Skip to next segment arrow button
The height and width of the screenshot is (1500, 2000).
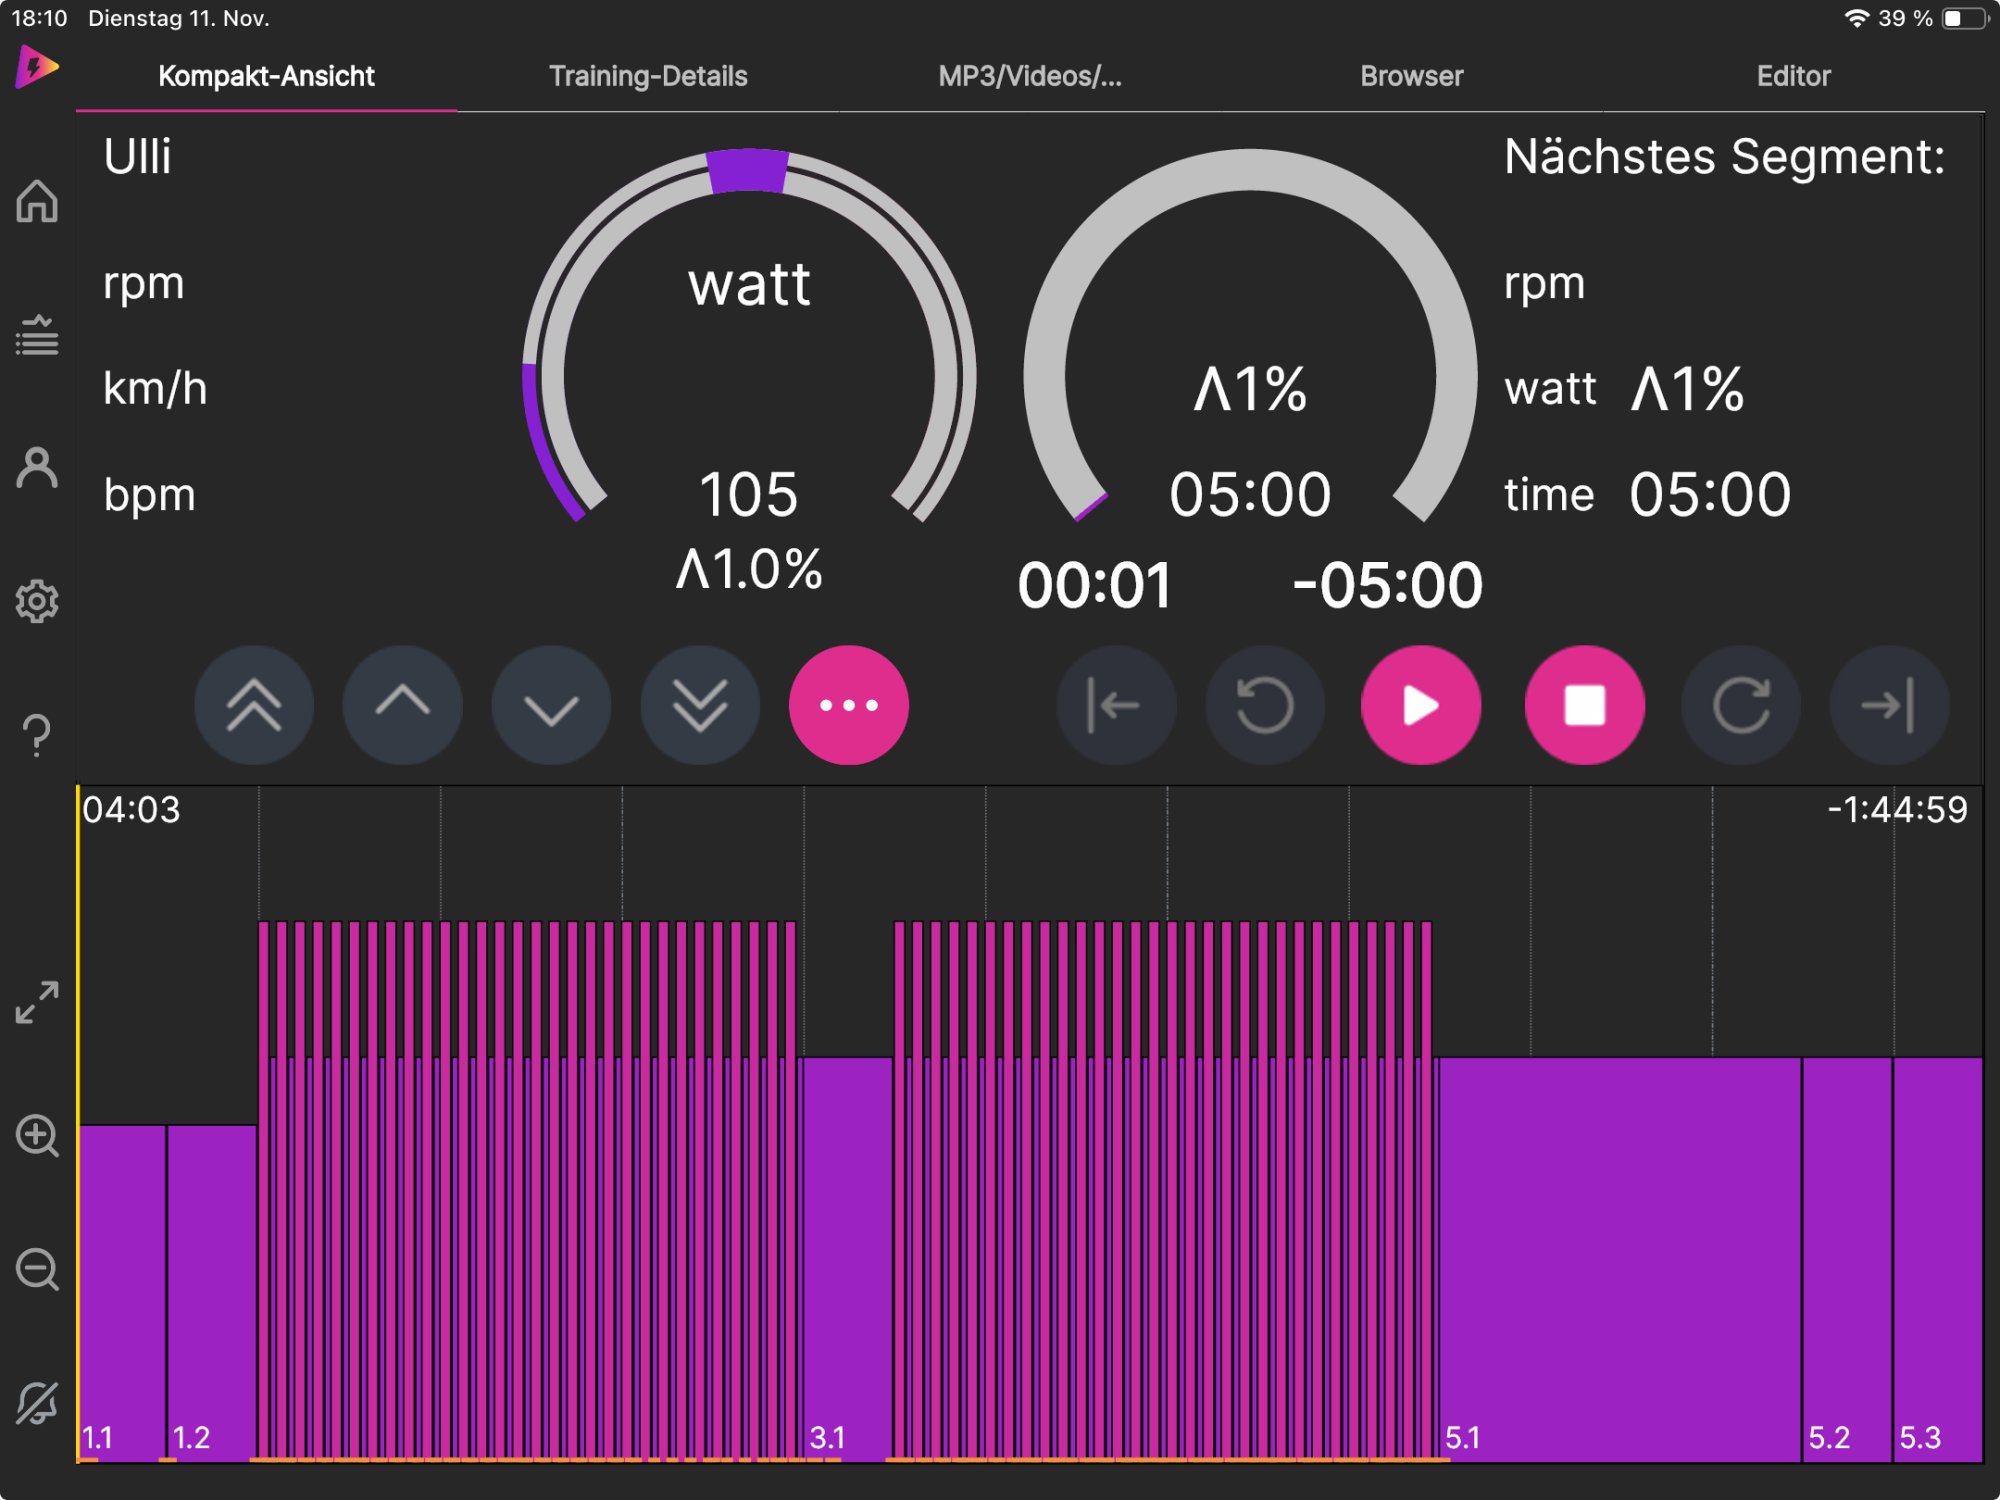pos(1889,705)
